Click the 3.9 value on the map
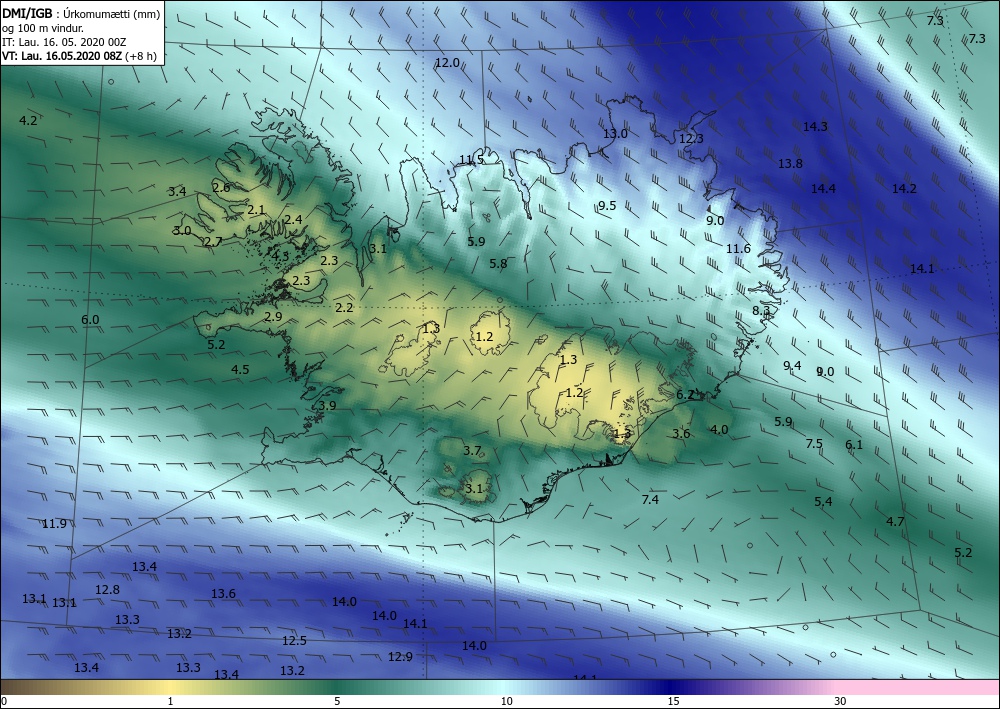Screen dimensions: 1000x709 (328, 405)
